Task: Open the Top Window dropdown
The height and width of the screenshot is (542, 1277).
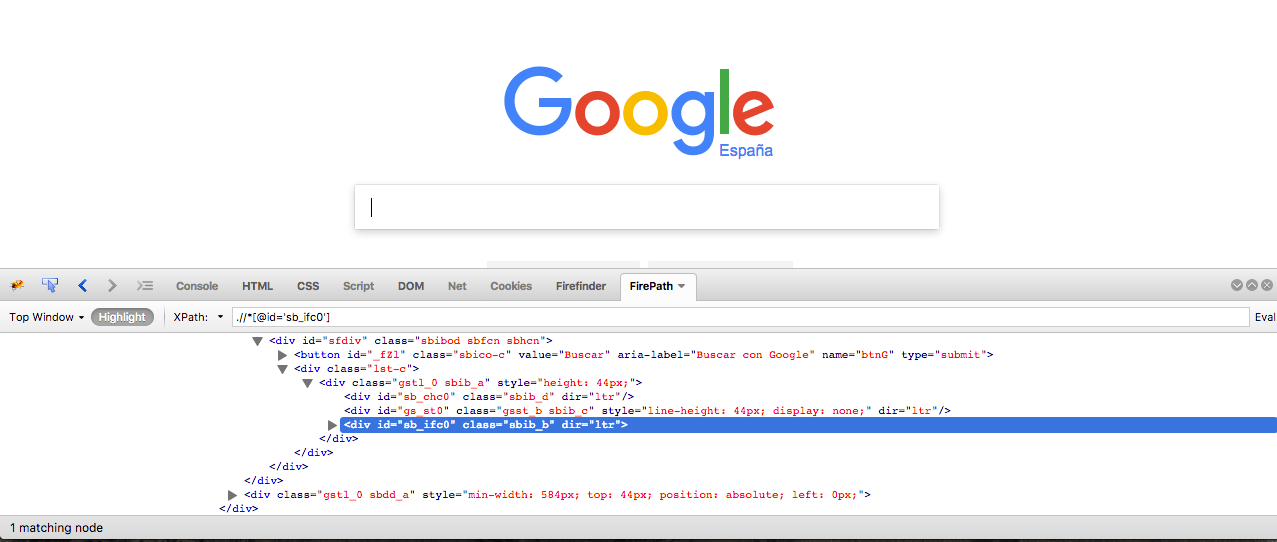Action: click(x=46, y=317)
